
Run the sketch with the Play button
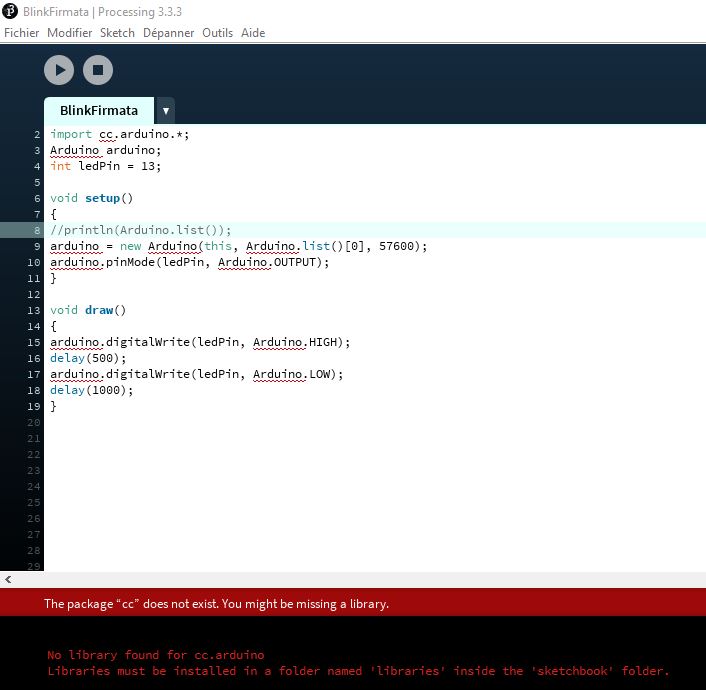59,70
